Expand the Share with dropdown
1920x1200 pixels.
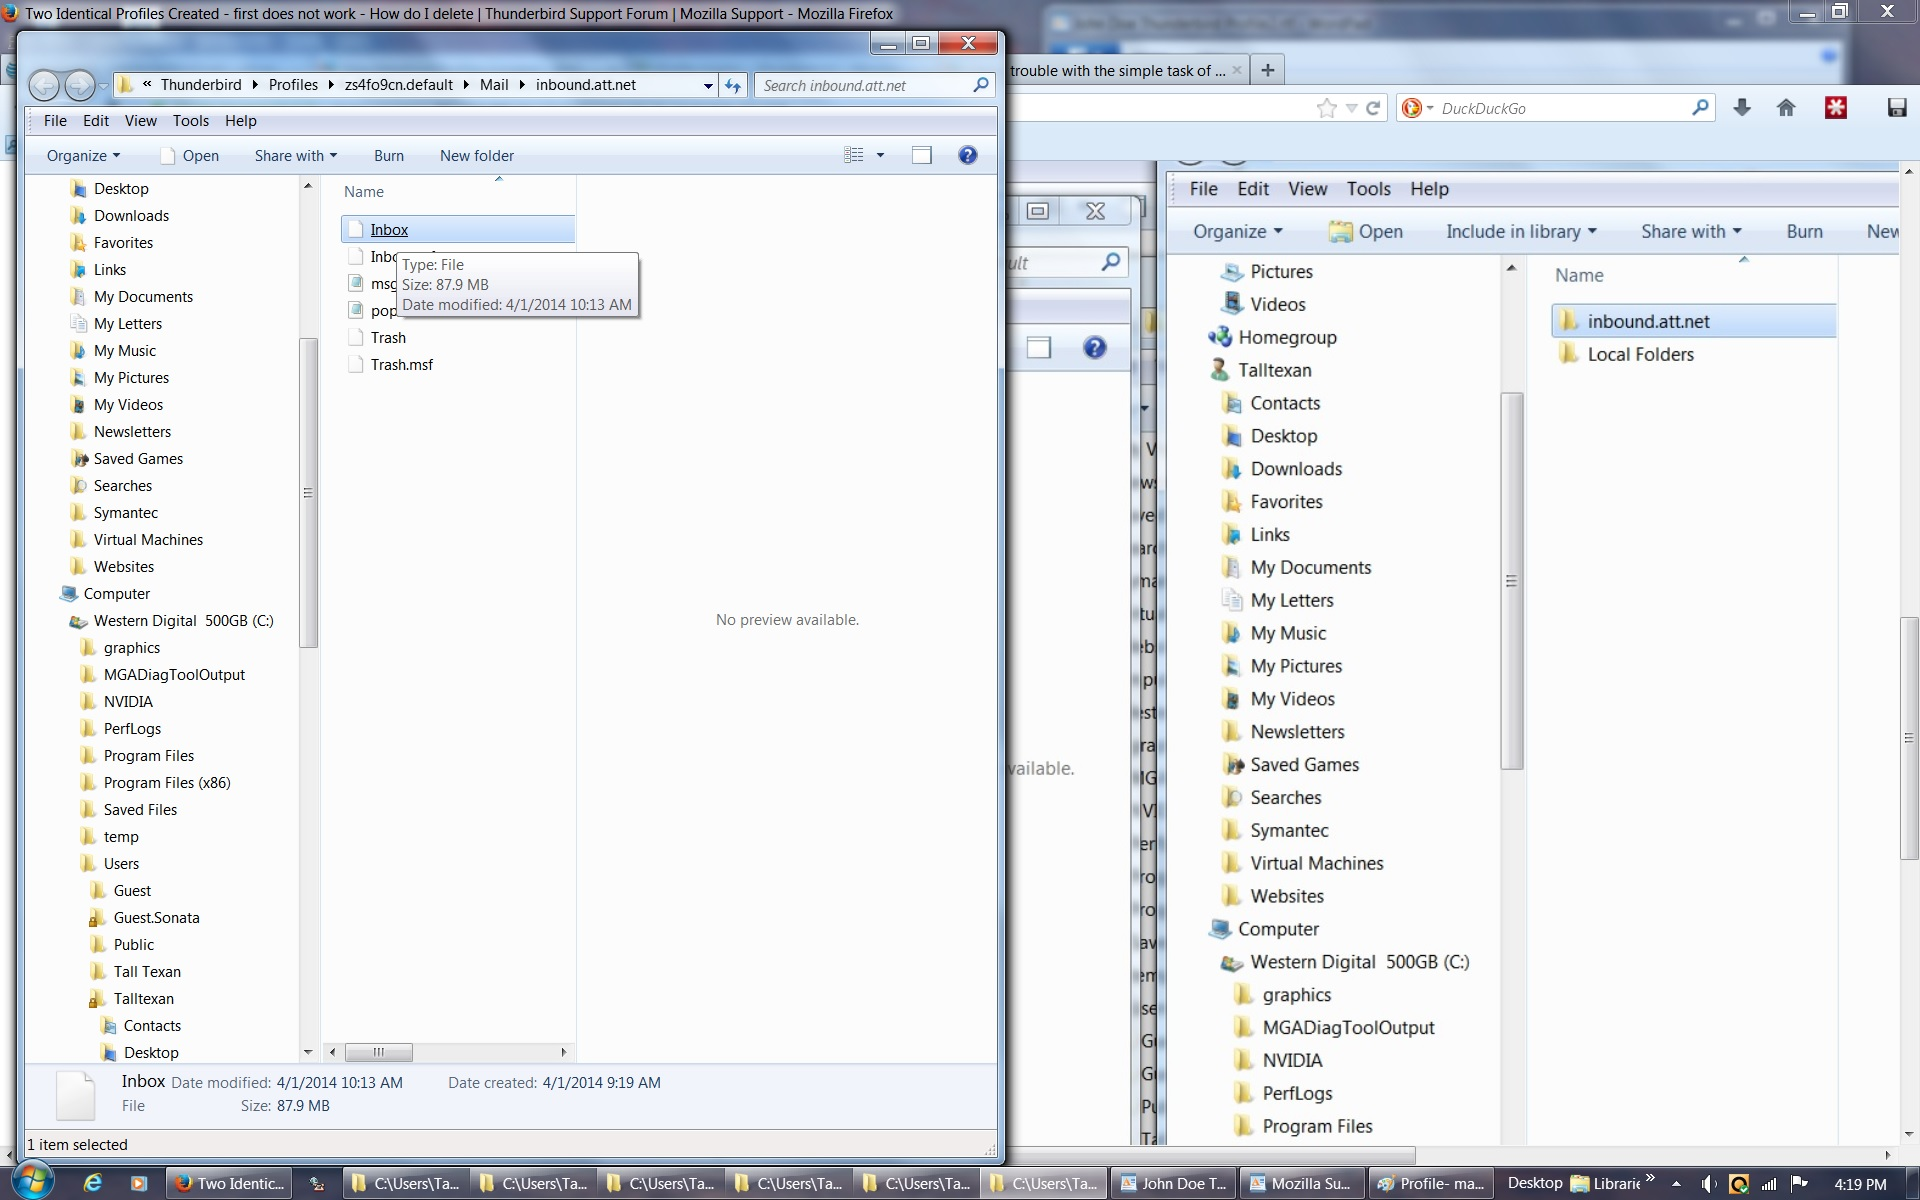point(296,156)
